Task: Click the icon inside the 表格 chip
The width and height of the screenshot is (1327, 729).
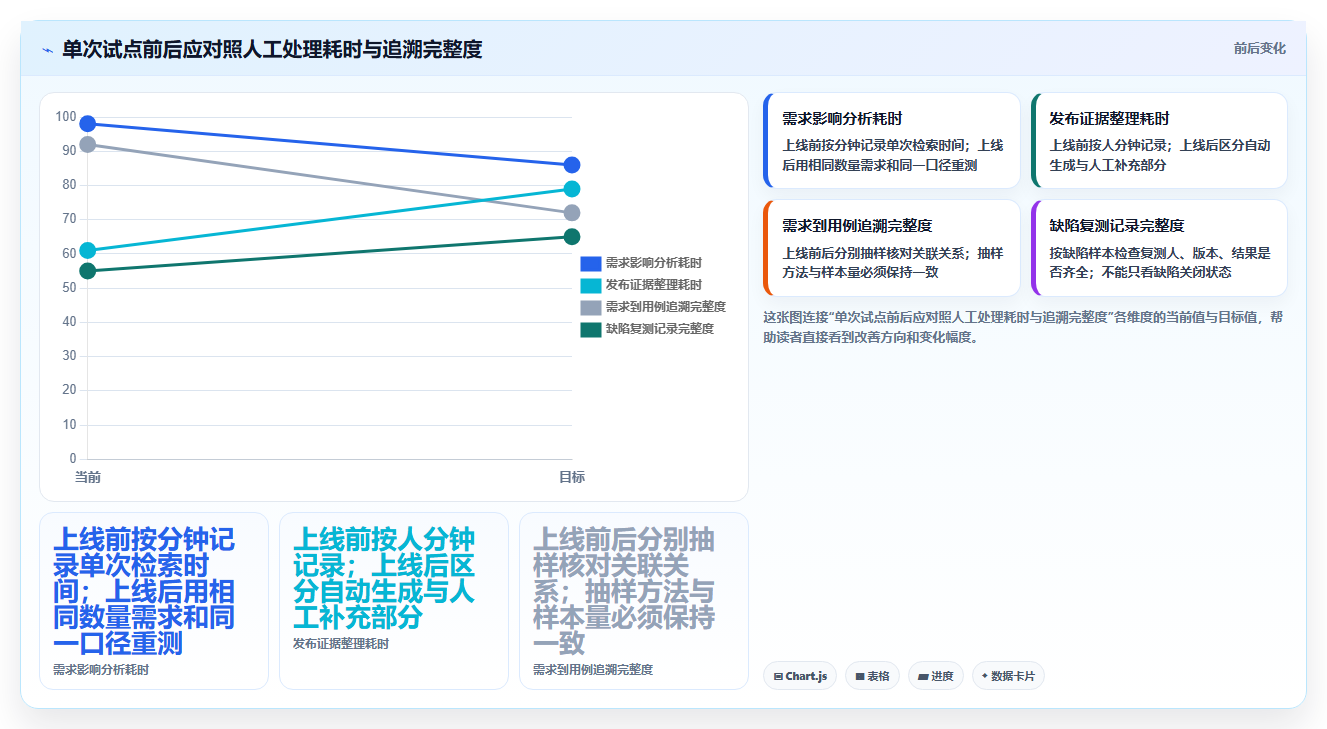Action: pyautogui.click(x=860, y=677)
